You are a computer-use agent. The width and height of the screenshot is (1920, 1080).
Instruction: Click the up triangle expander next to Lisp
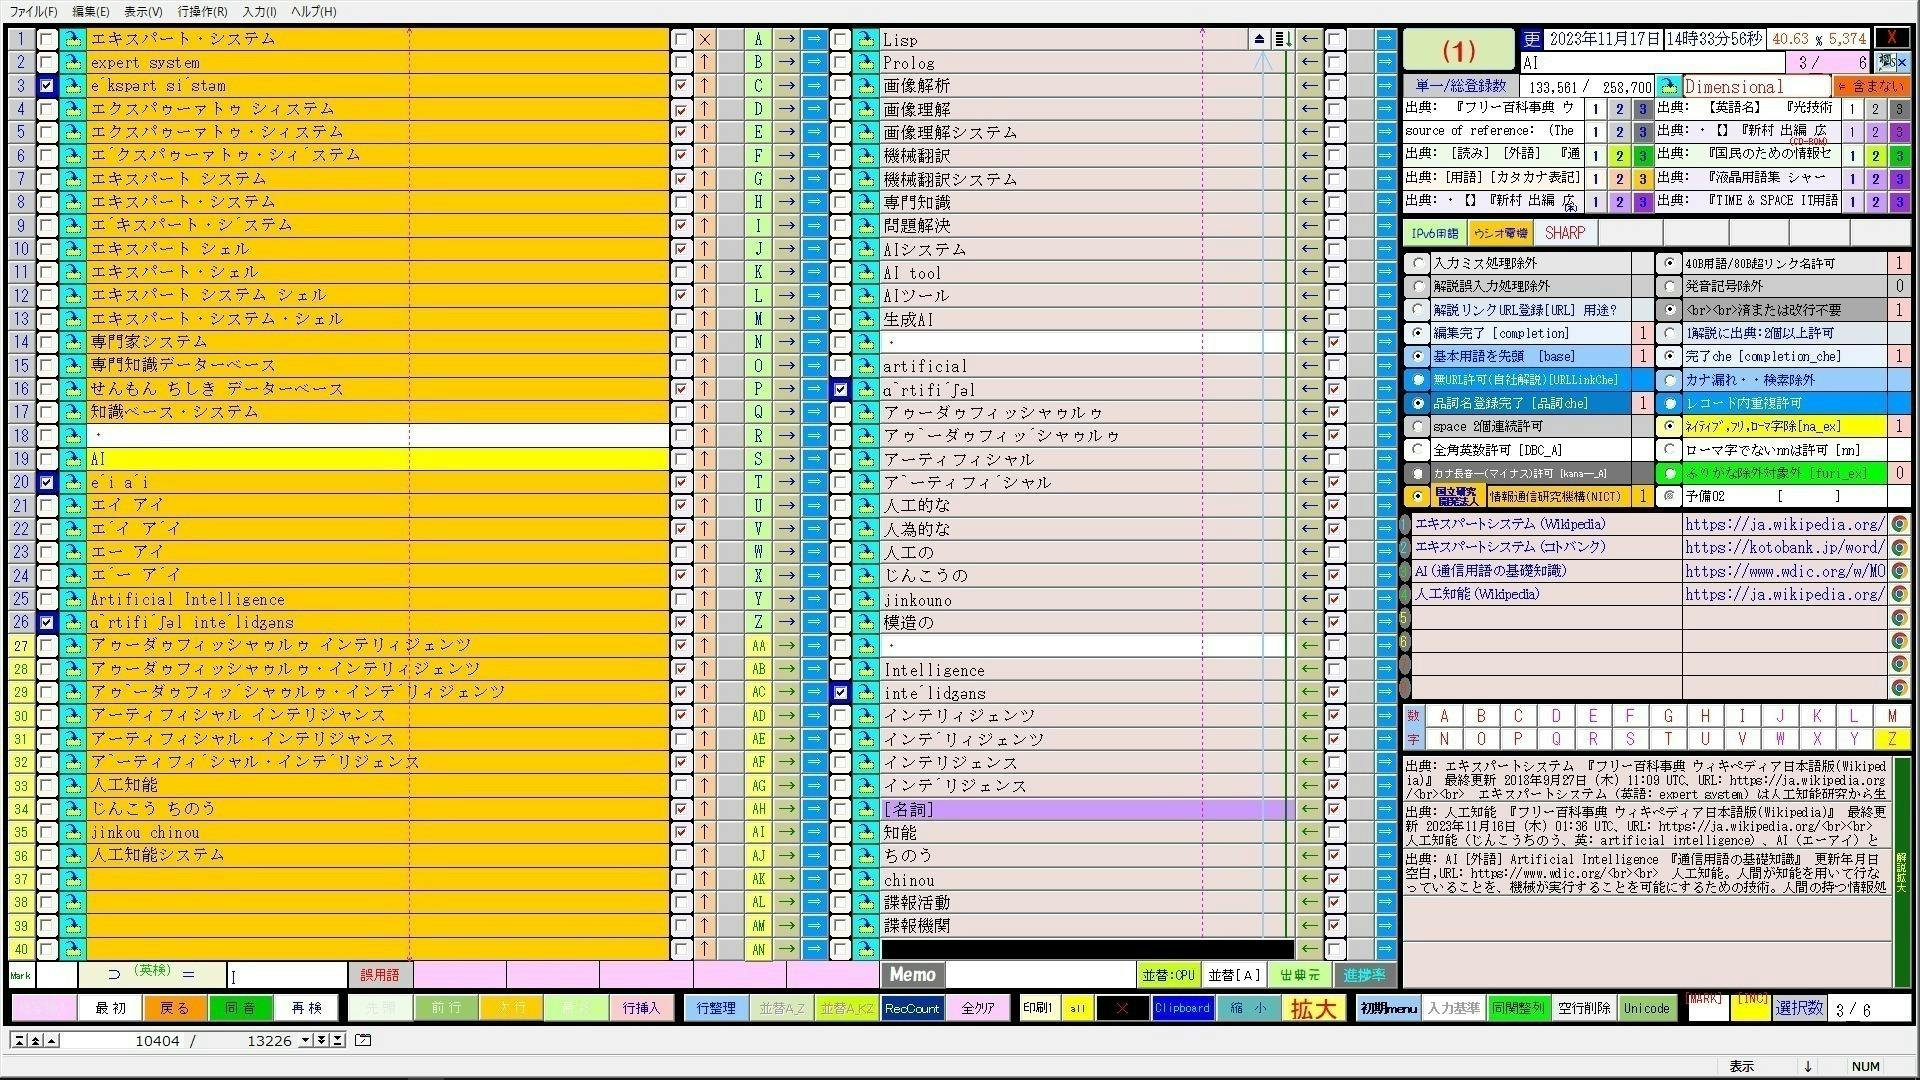point(1259,39)
